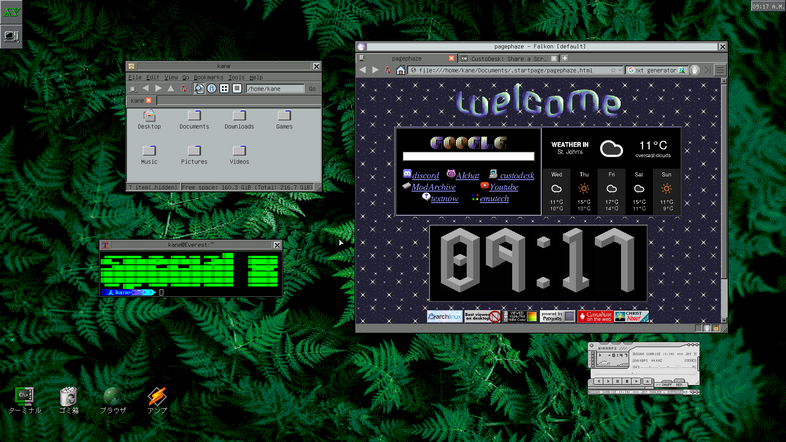786x442 pixels.
Task: Open the File menu in file manager
Action: [135, 77]
